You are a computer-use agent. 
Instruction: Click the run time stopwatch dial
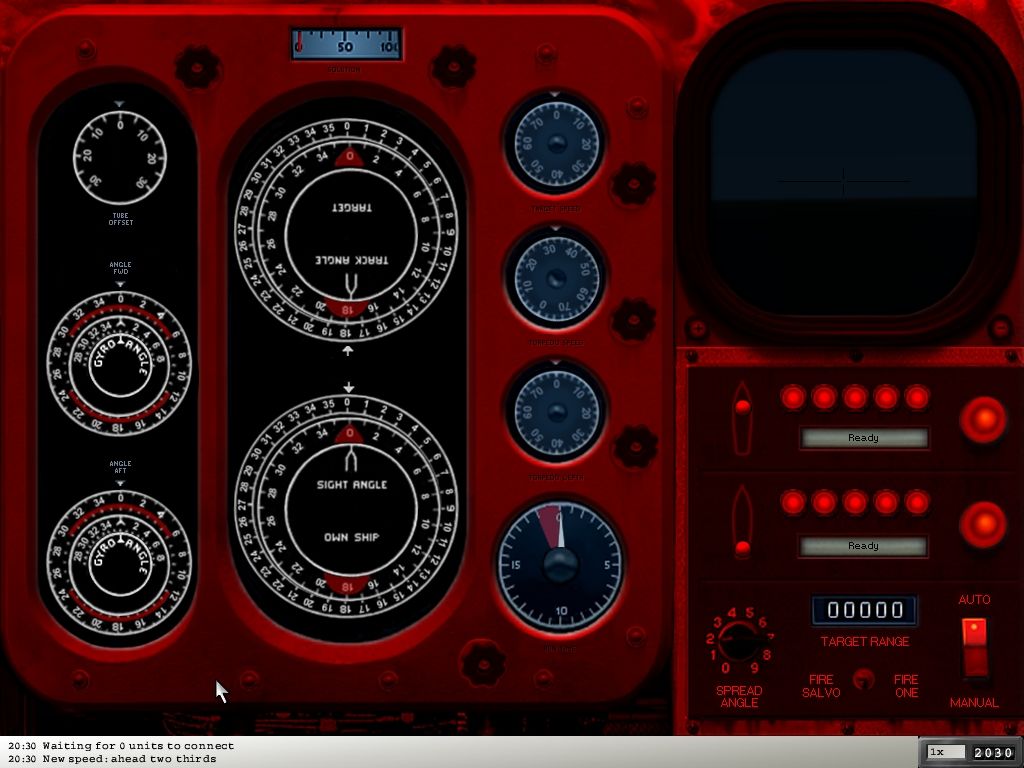pos(560,565)
